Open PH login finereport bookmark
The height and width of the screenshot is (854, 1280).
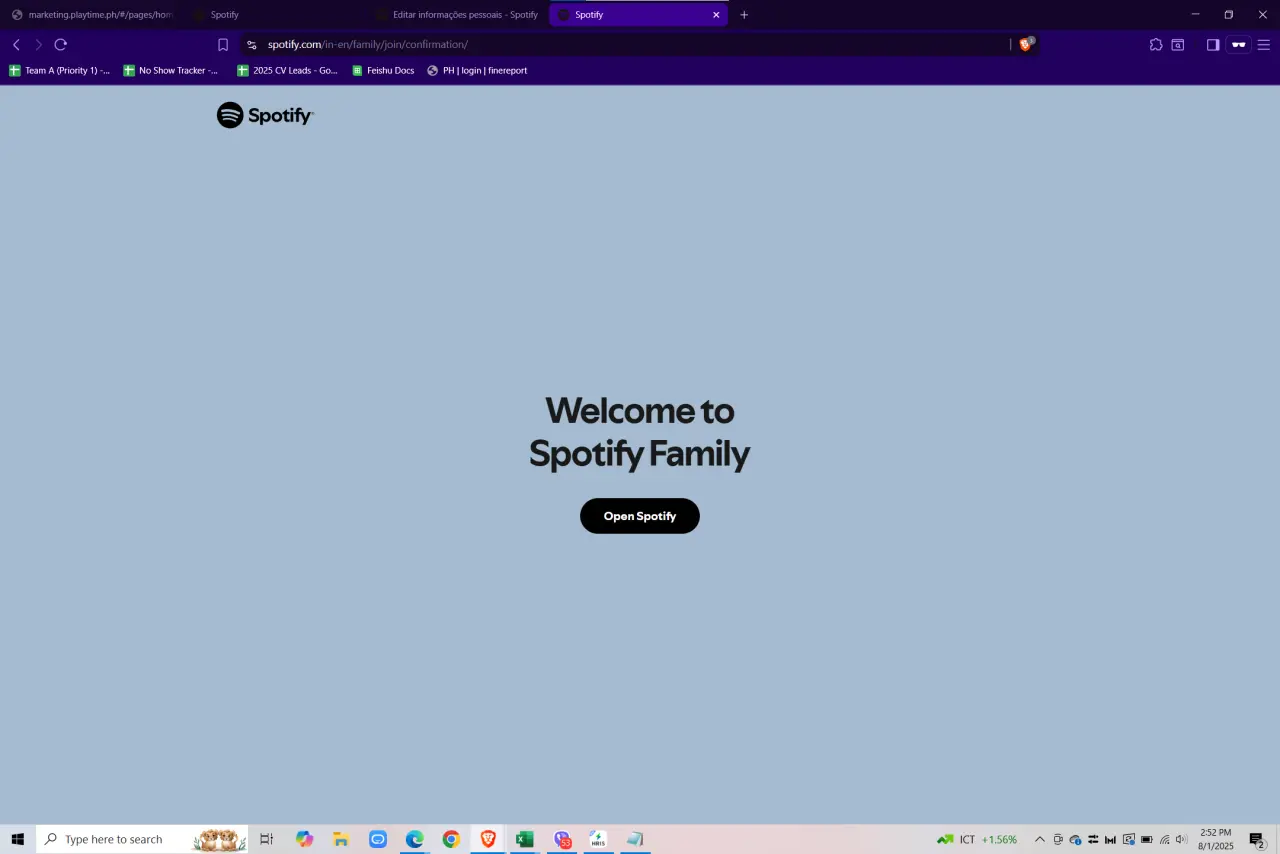(477, 71)
